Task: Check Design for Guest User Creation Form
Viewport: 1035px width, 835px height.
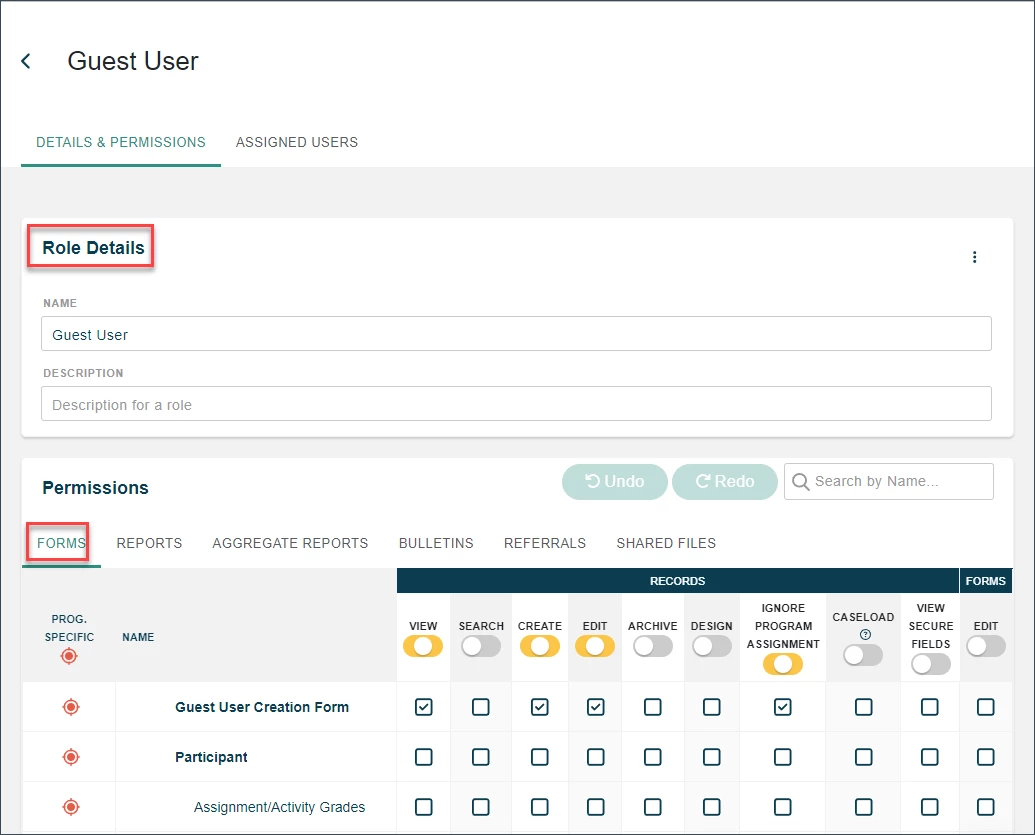Action: 712,707
